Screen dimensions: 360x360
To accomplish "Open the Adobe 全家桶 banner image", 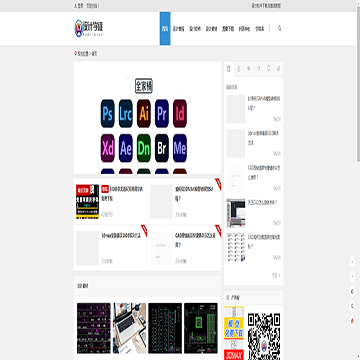I will point(147,117).
